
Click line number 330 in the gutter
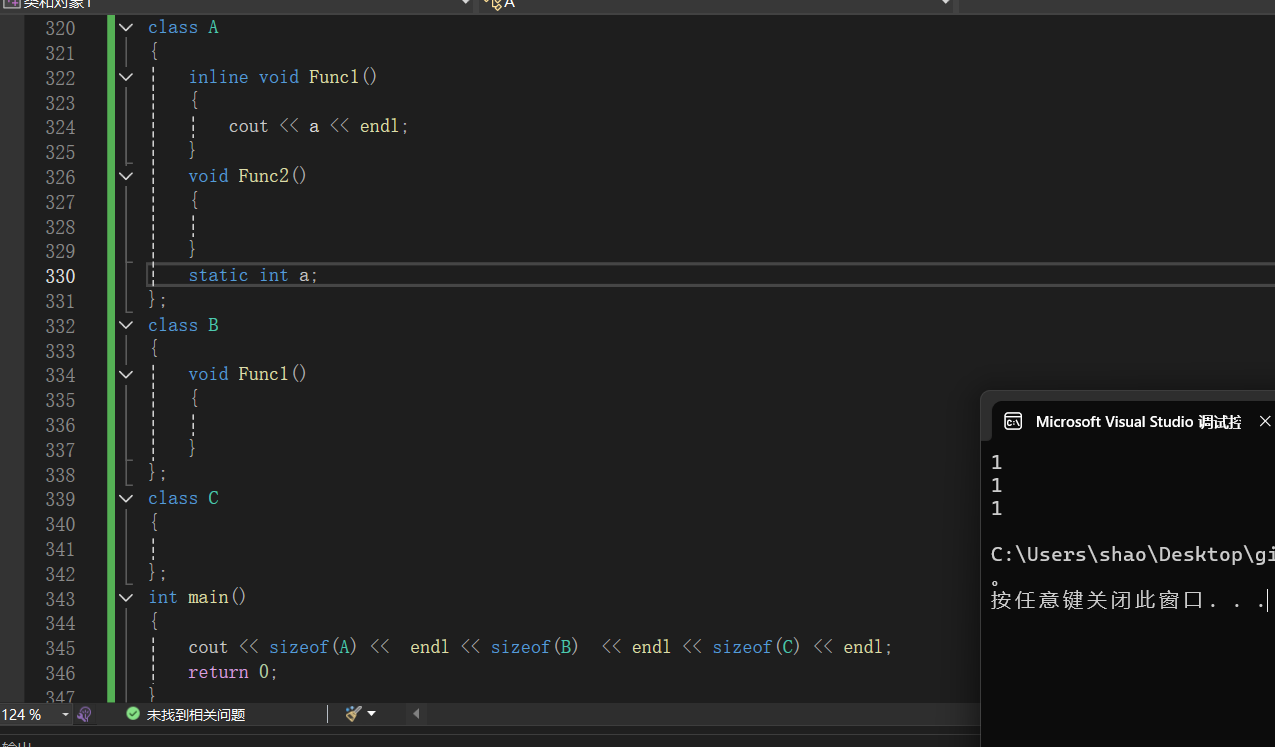[60, 276]
